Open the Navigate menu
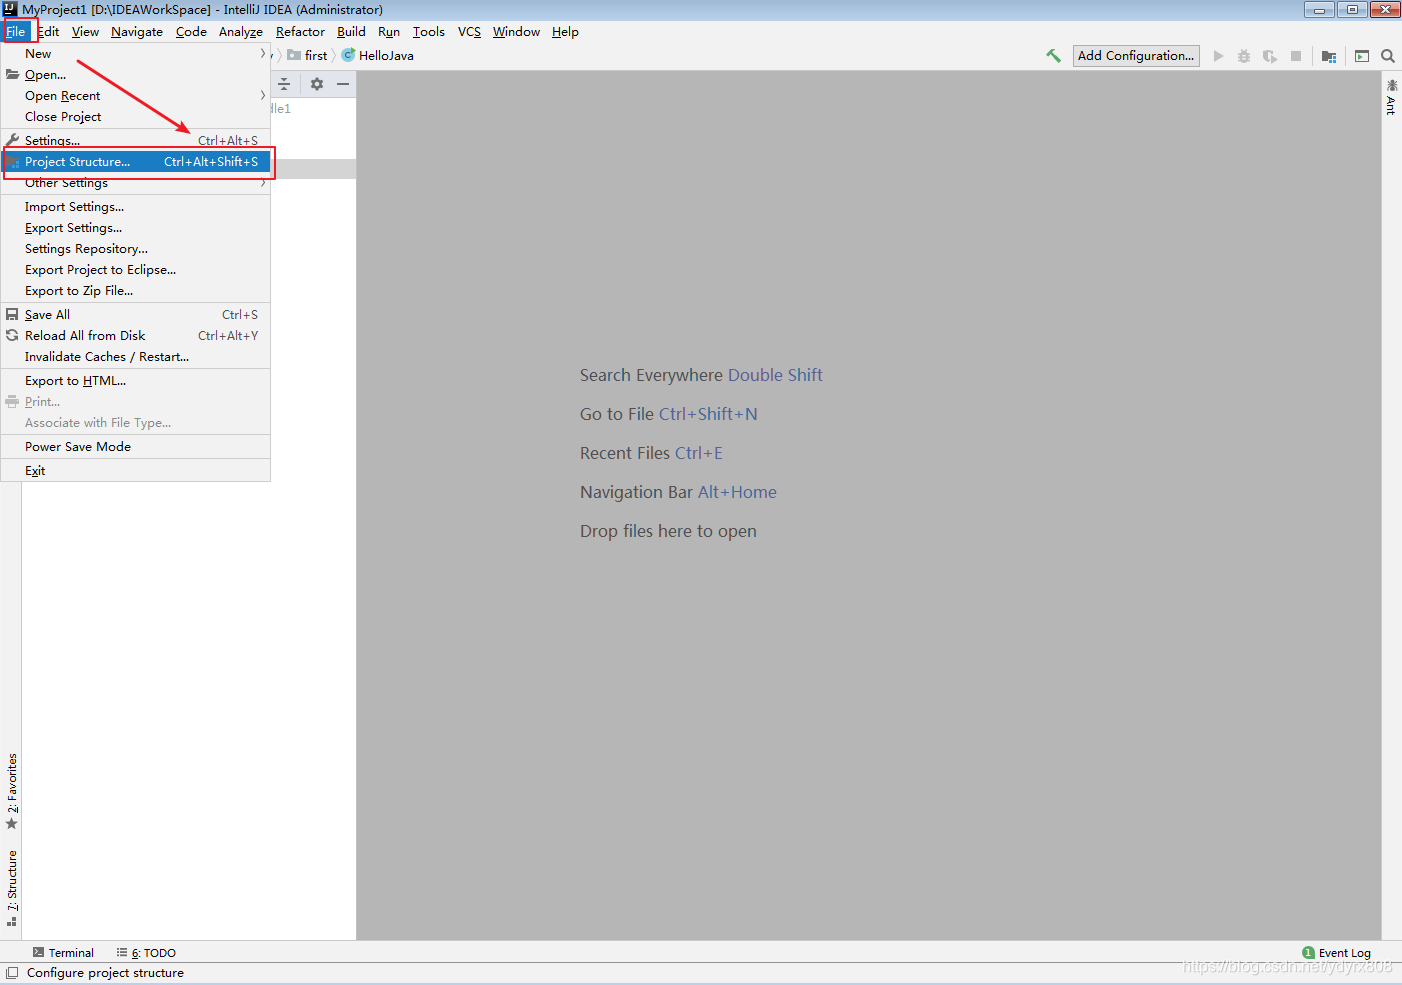The height and width of the screenshot is (985, 1402). click(137, 32)
